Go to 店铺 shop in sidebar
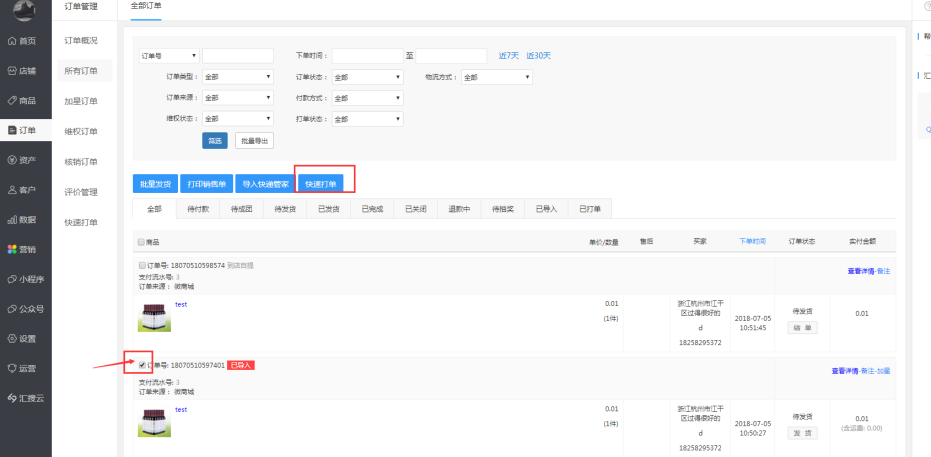Screen dimensions: 931x457 (22, 71)
